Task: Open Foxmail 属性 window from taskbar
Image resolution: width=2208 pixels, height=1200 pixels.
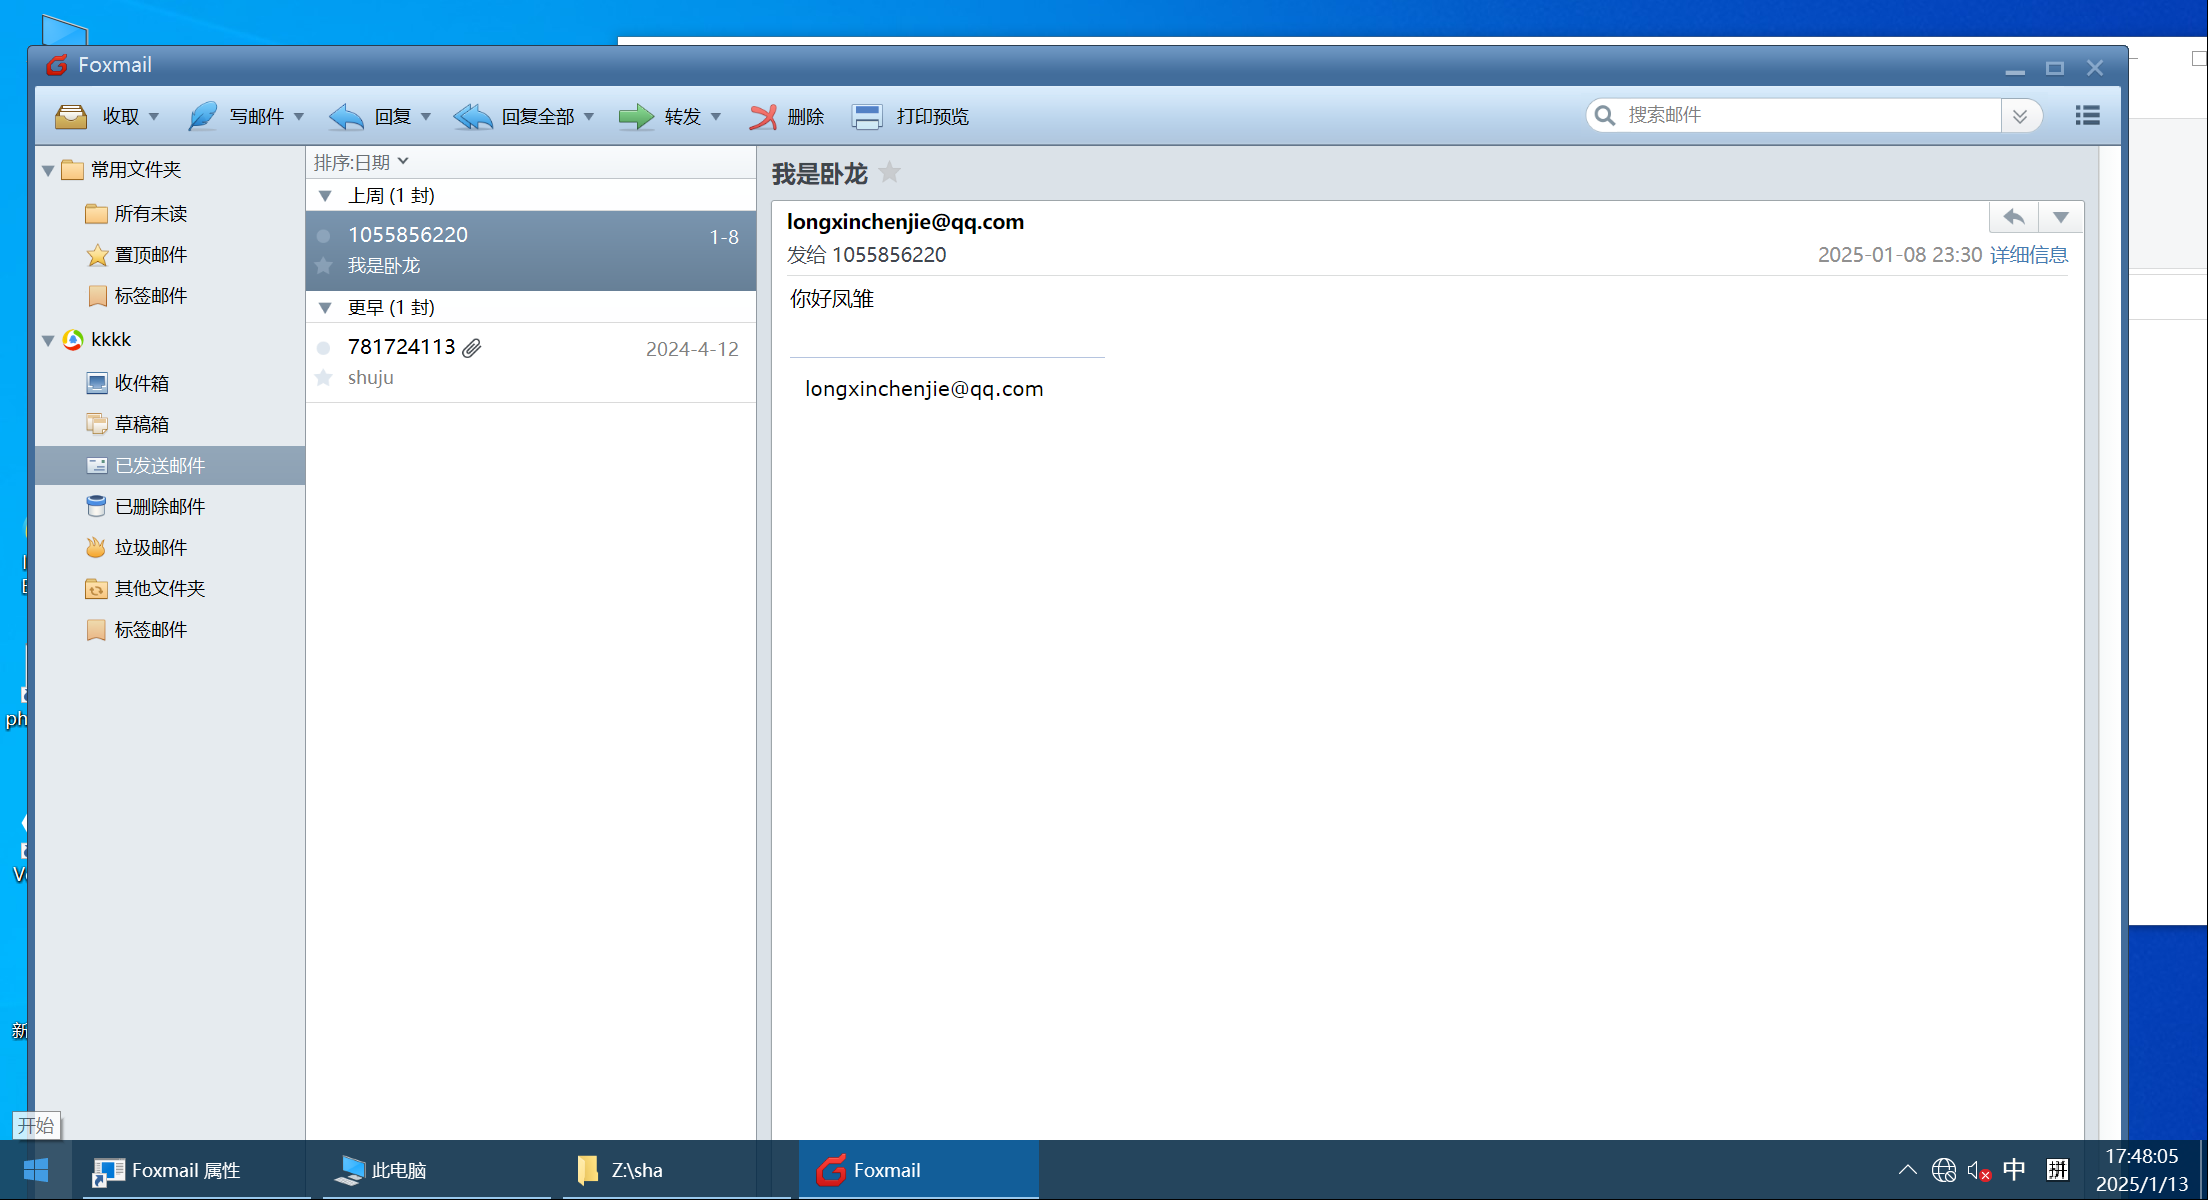Action: pos(185,1170)
